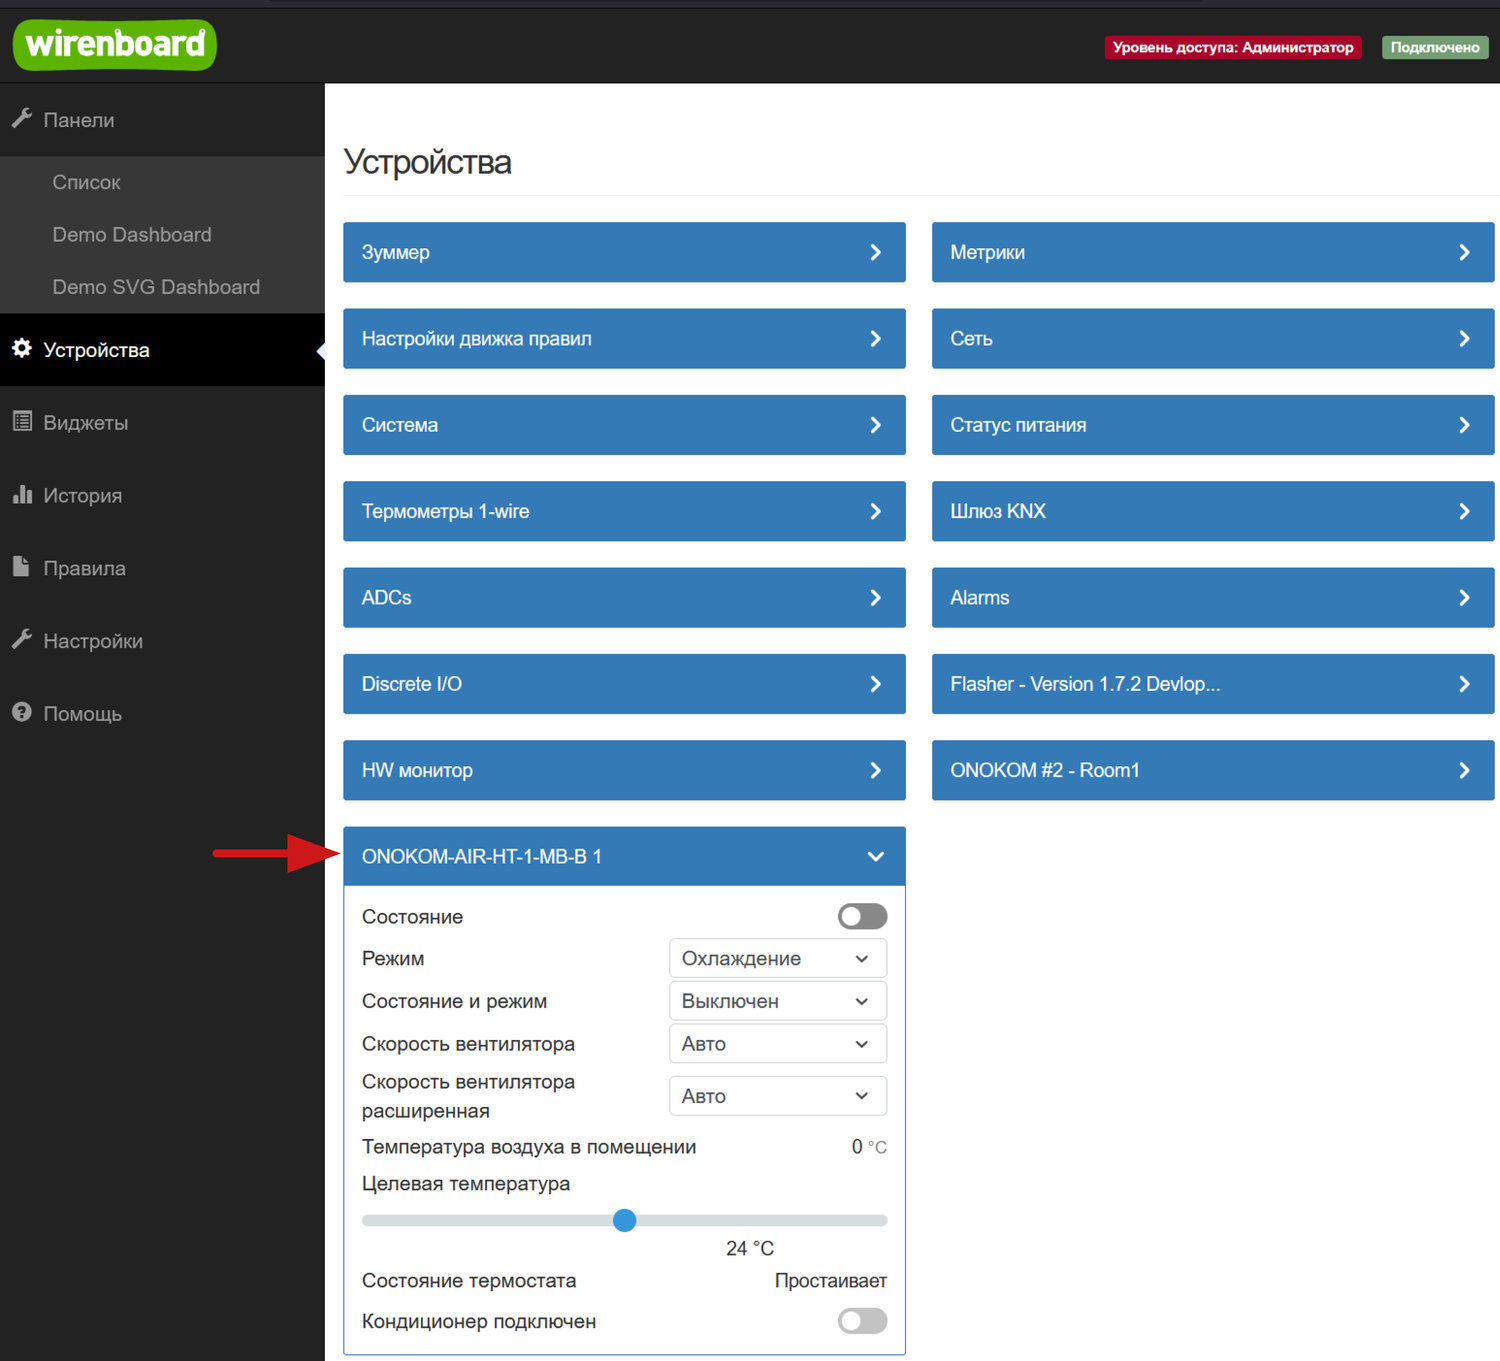Screen dimensions: 1500x1361
Task: Click the Температура воздуха в помещении label
Action: click(x=529, y=1147)
